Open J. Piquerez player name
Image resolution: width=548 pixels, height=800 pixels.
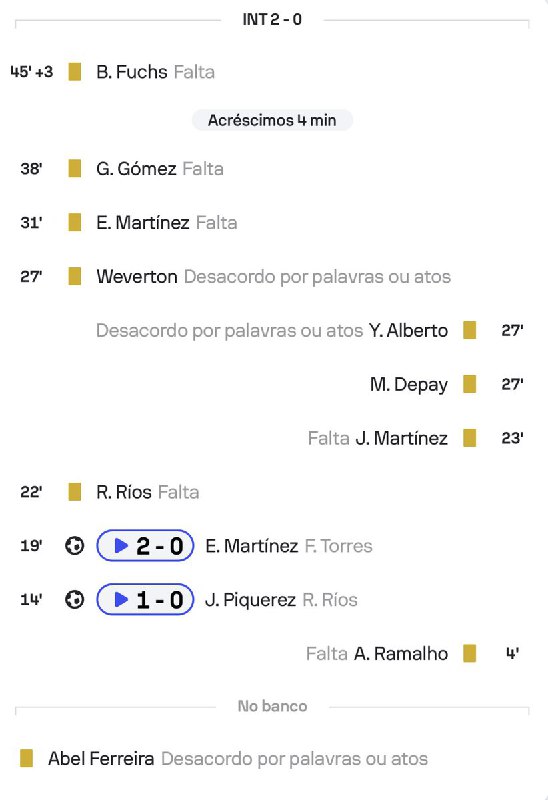[x=250, y=600]
